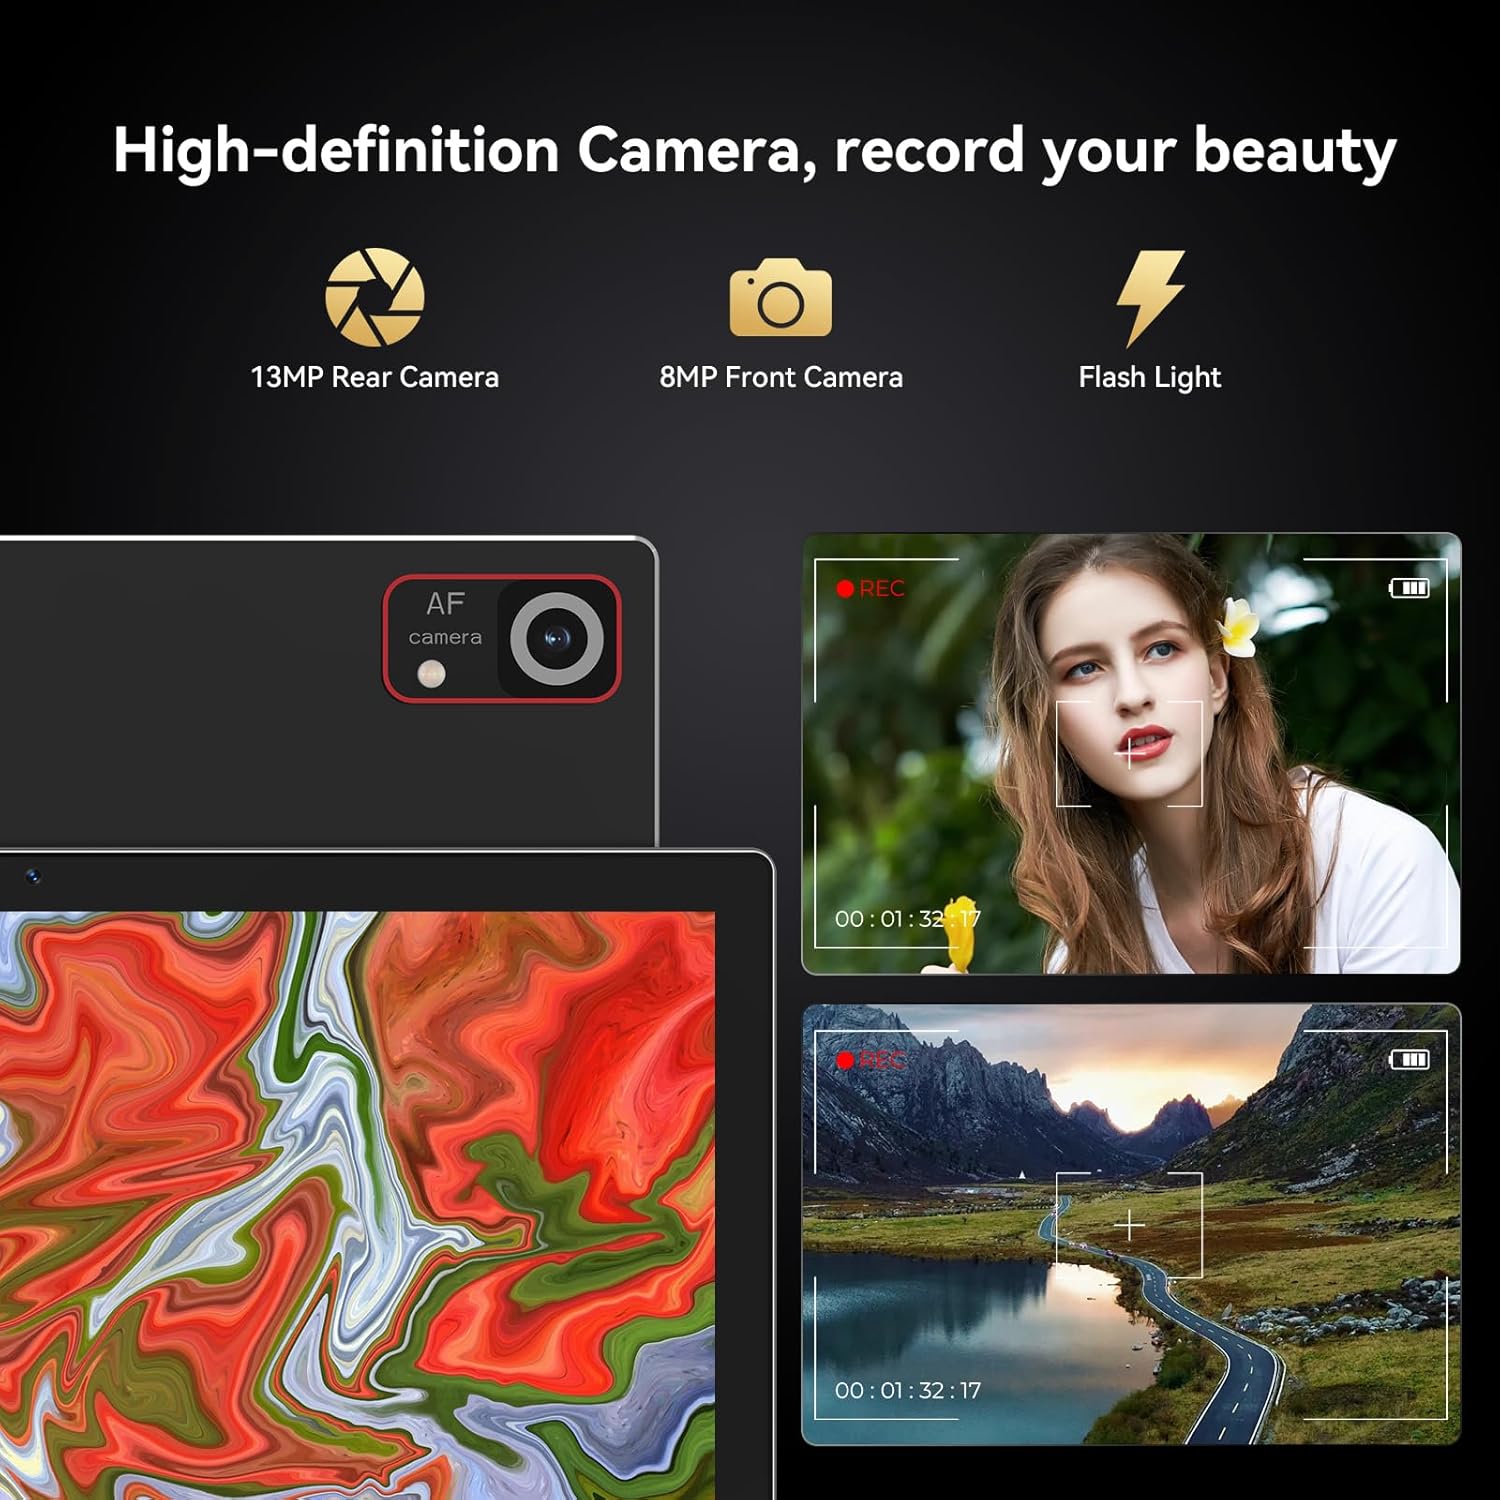Click the "AF camera" text on the tablet
Viewport: 1500px width, 1500px height.
(x=445, y=618)
